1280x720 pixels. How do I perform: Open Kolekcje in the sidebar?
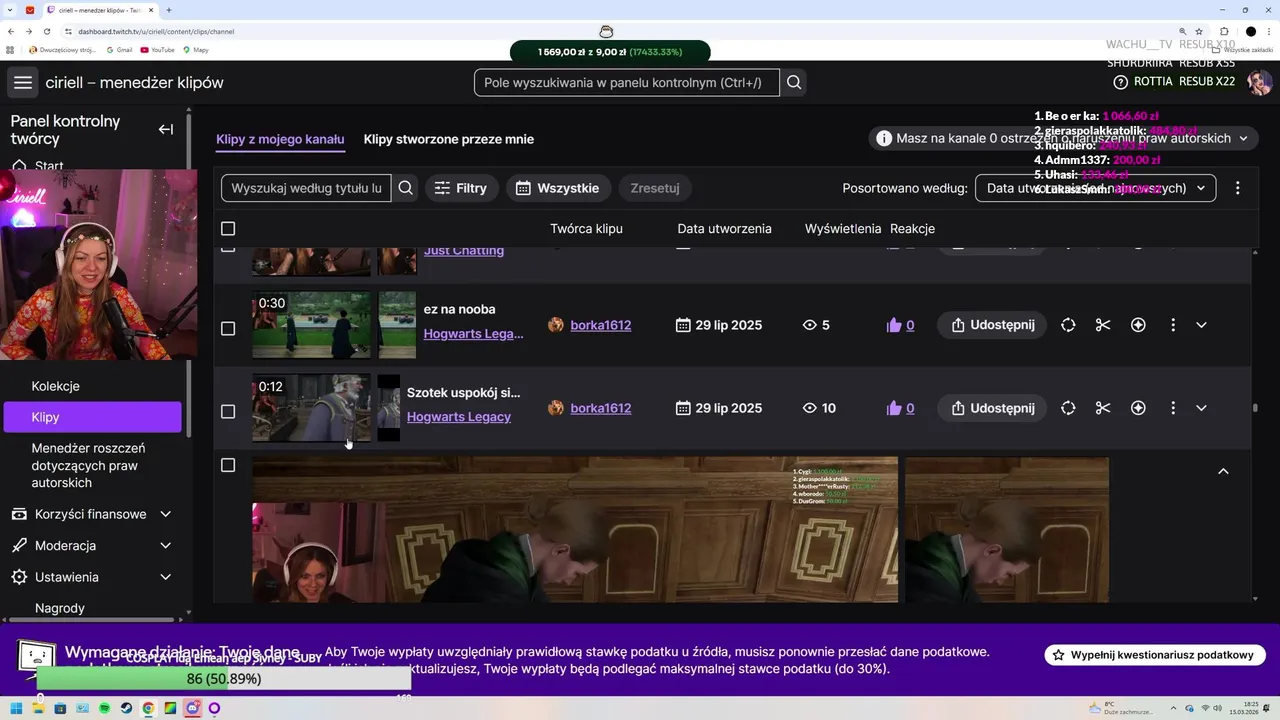55,386
